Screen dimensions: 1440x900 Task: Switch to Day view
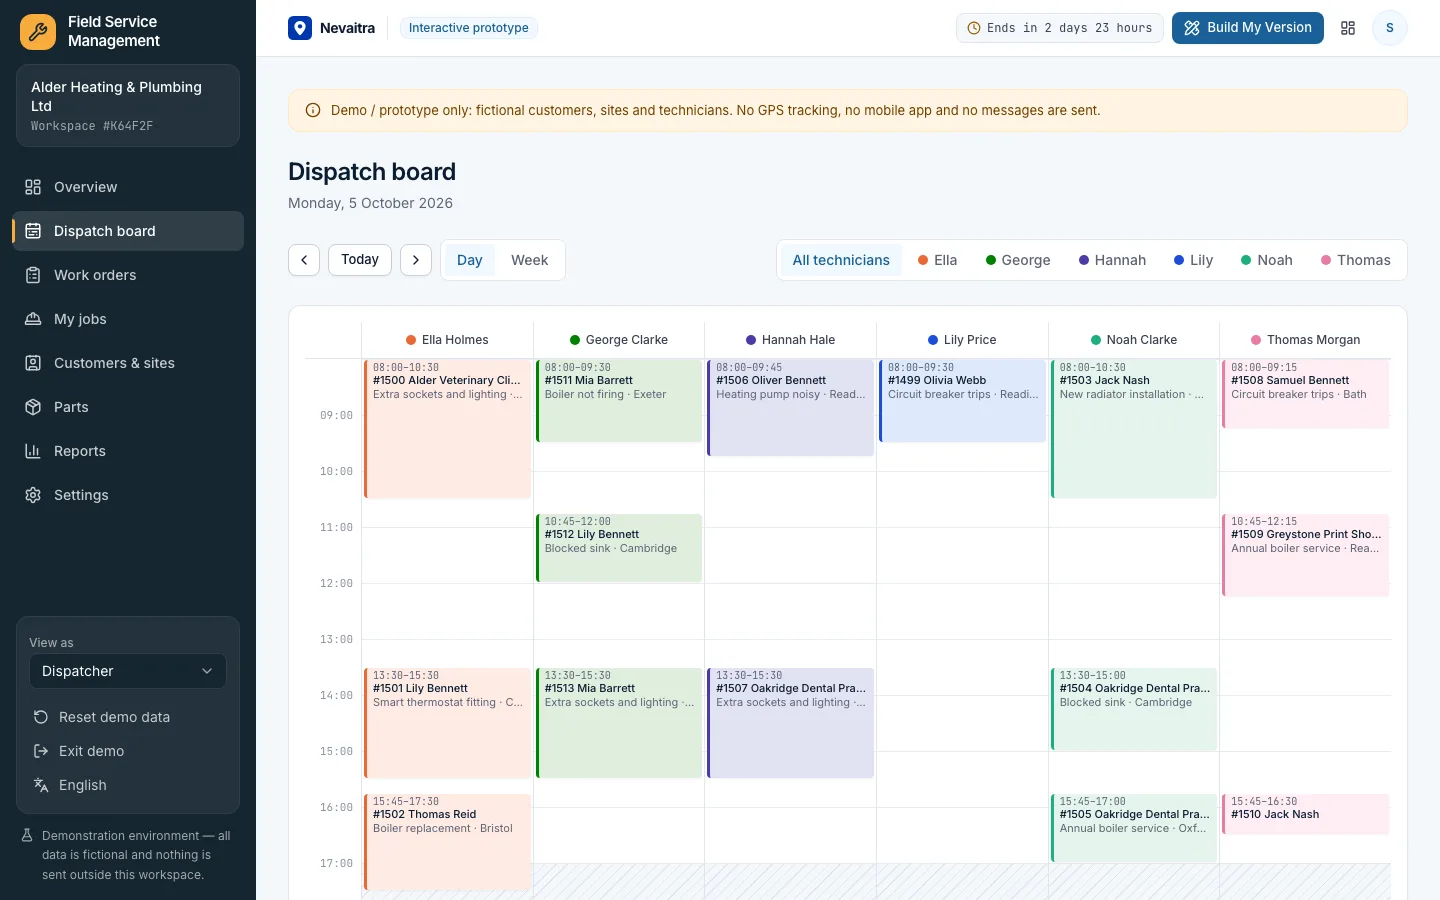(x=470, y=260)
